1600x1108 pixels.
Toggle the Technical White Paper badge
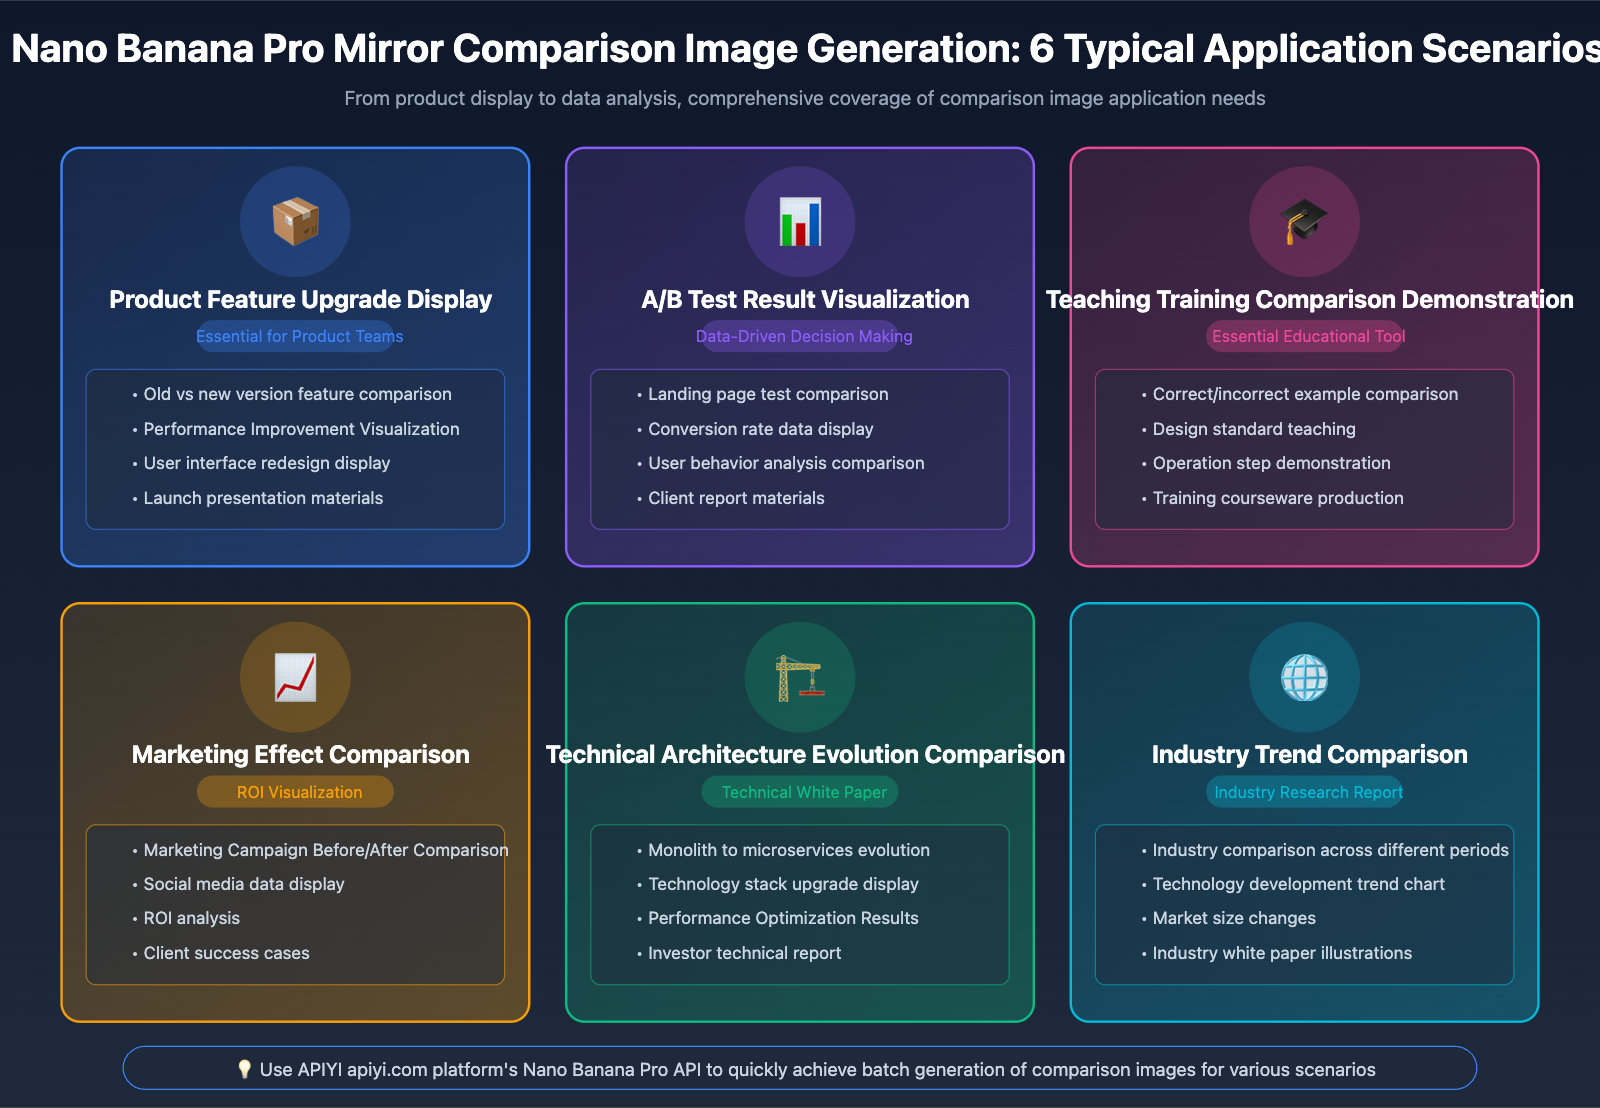[800, 791]
